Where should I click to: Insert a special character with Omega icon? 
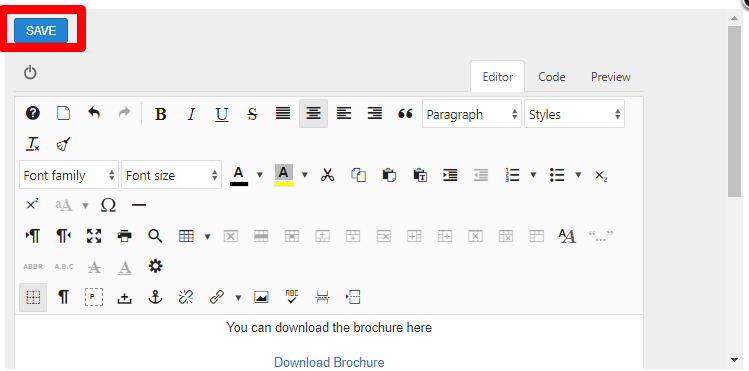click(108, 205)
